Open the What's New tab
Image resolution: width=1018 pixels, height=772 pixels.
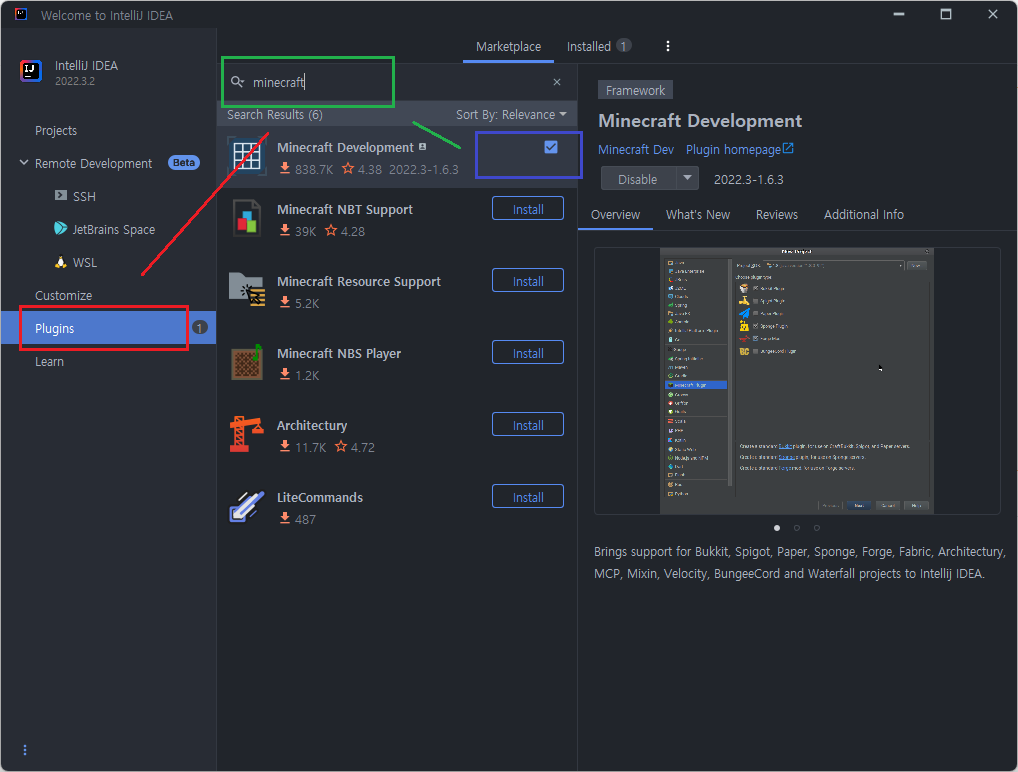697,215
